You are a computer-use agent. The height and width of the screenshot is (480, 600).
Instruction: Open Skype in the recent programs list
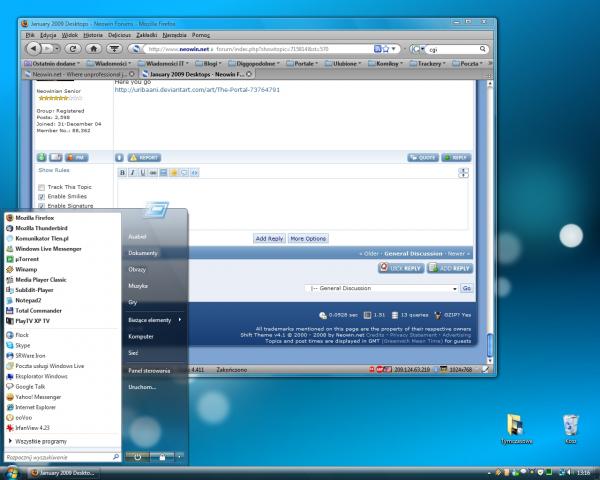click(x=23, y=343)
